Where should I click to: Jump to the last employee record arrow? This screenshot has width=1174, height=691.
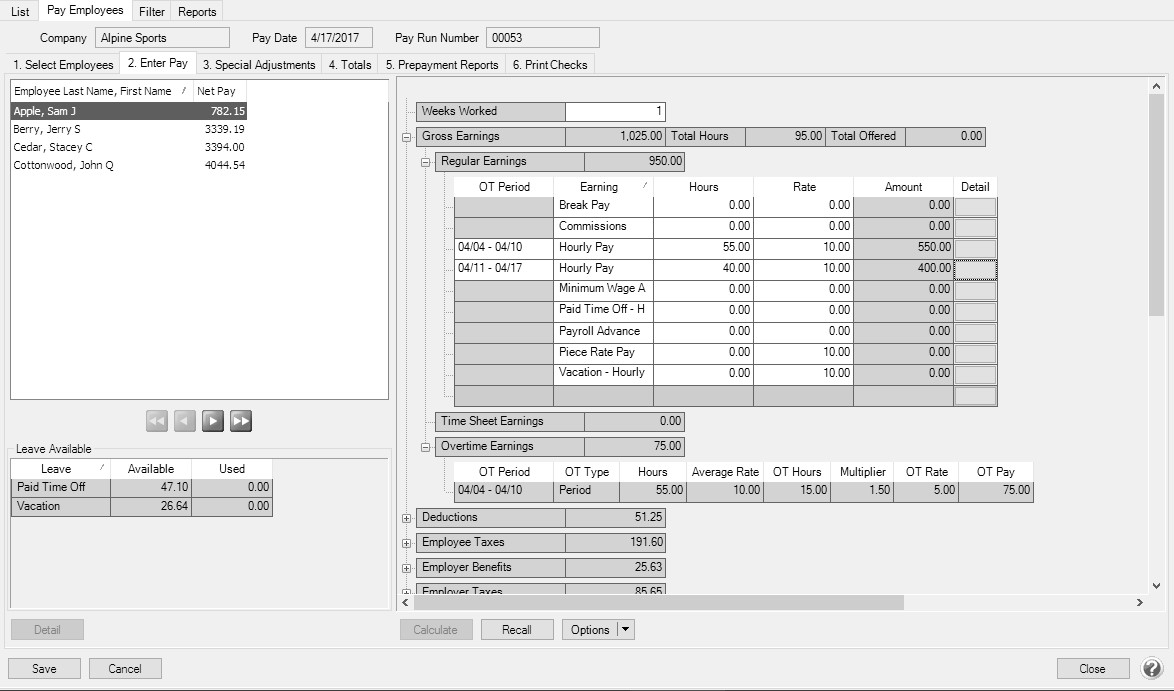pyautogui.click(x=240, y=421)
